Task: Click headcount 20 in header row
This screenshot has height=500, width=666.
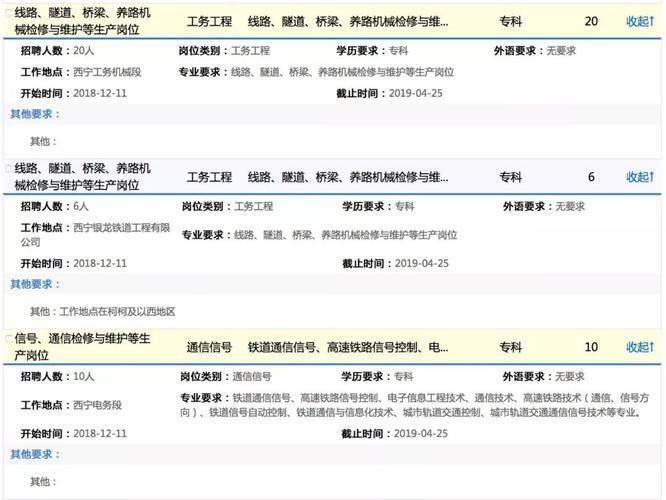Action: pyautogui.click(x=591, y=21)
